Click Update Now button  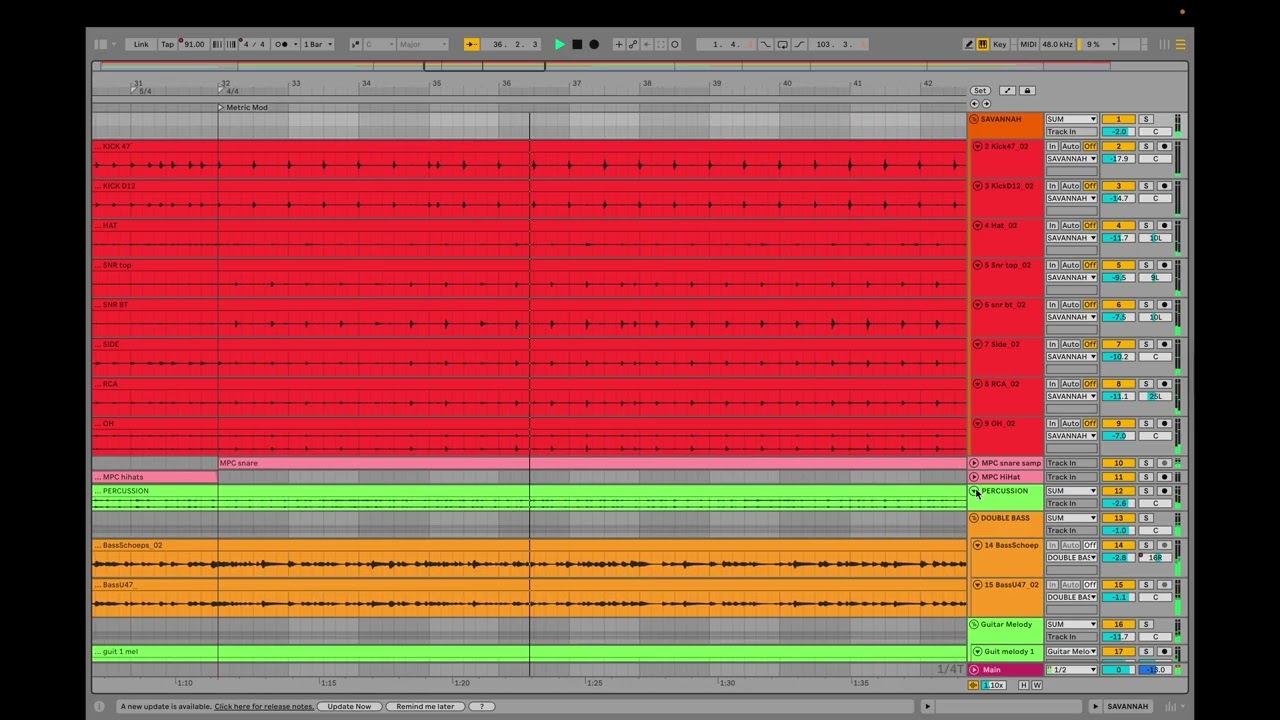point(349,706)
